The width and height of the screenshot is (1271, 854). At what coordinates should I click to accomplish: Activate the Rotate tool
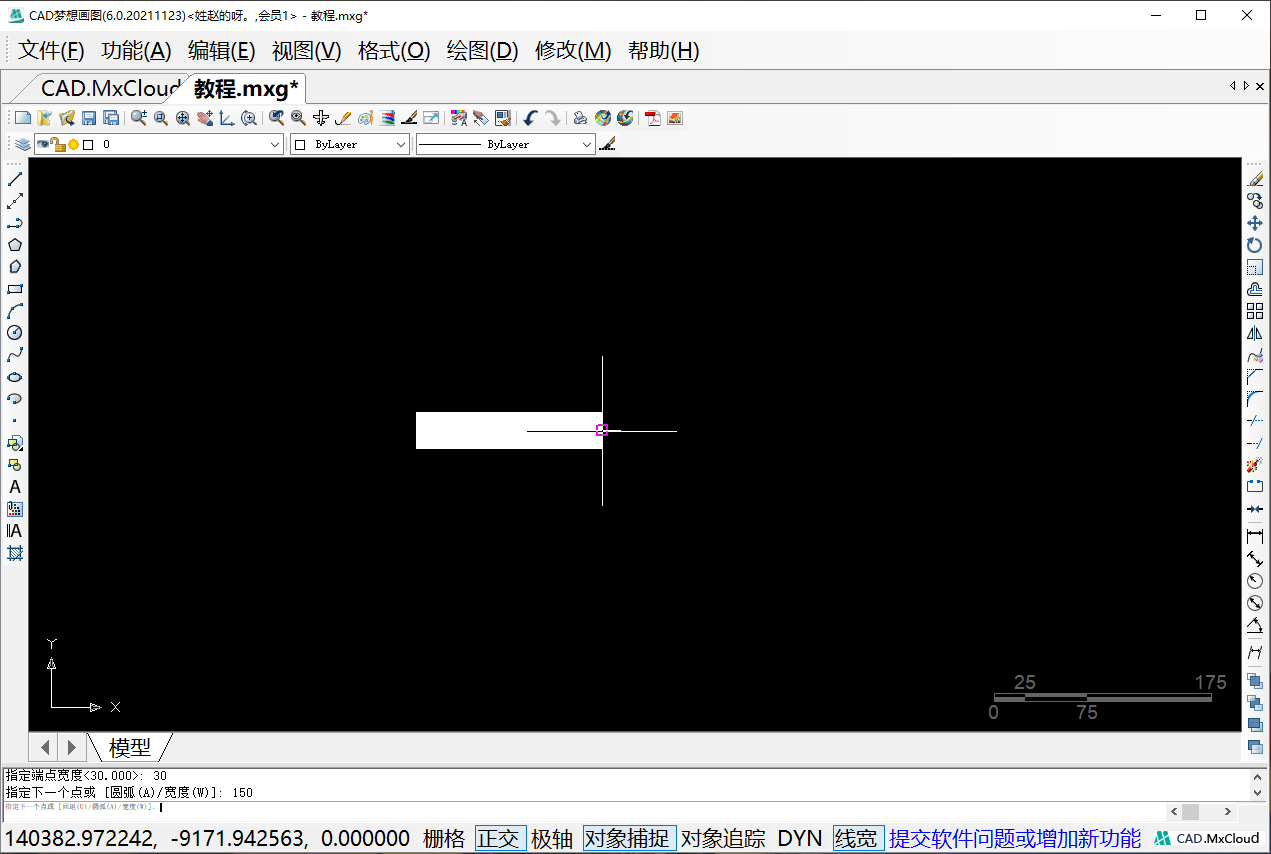(1255, 245)
